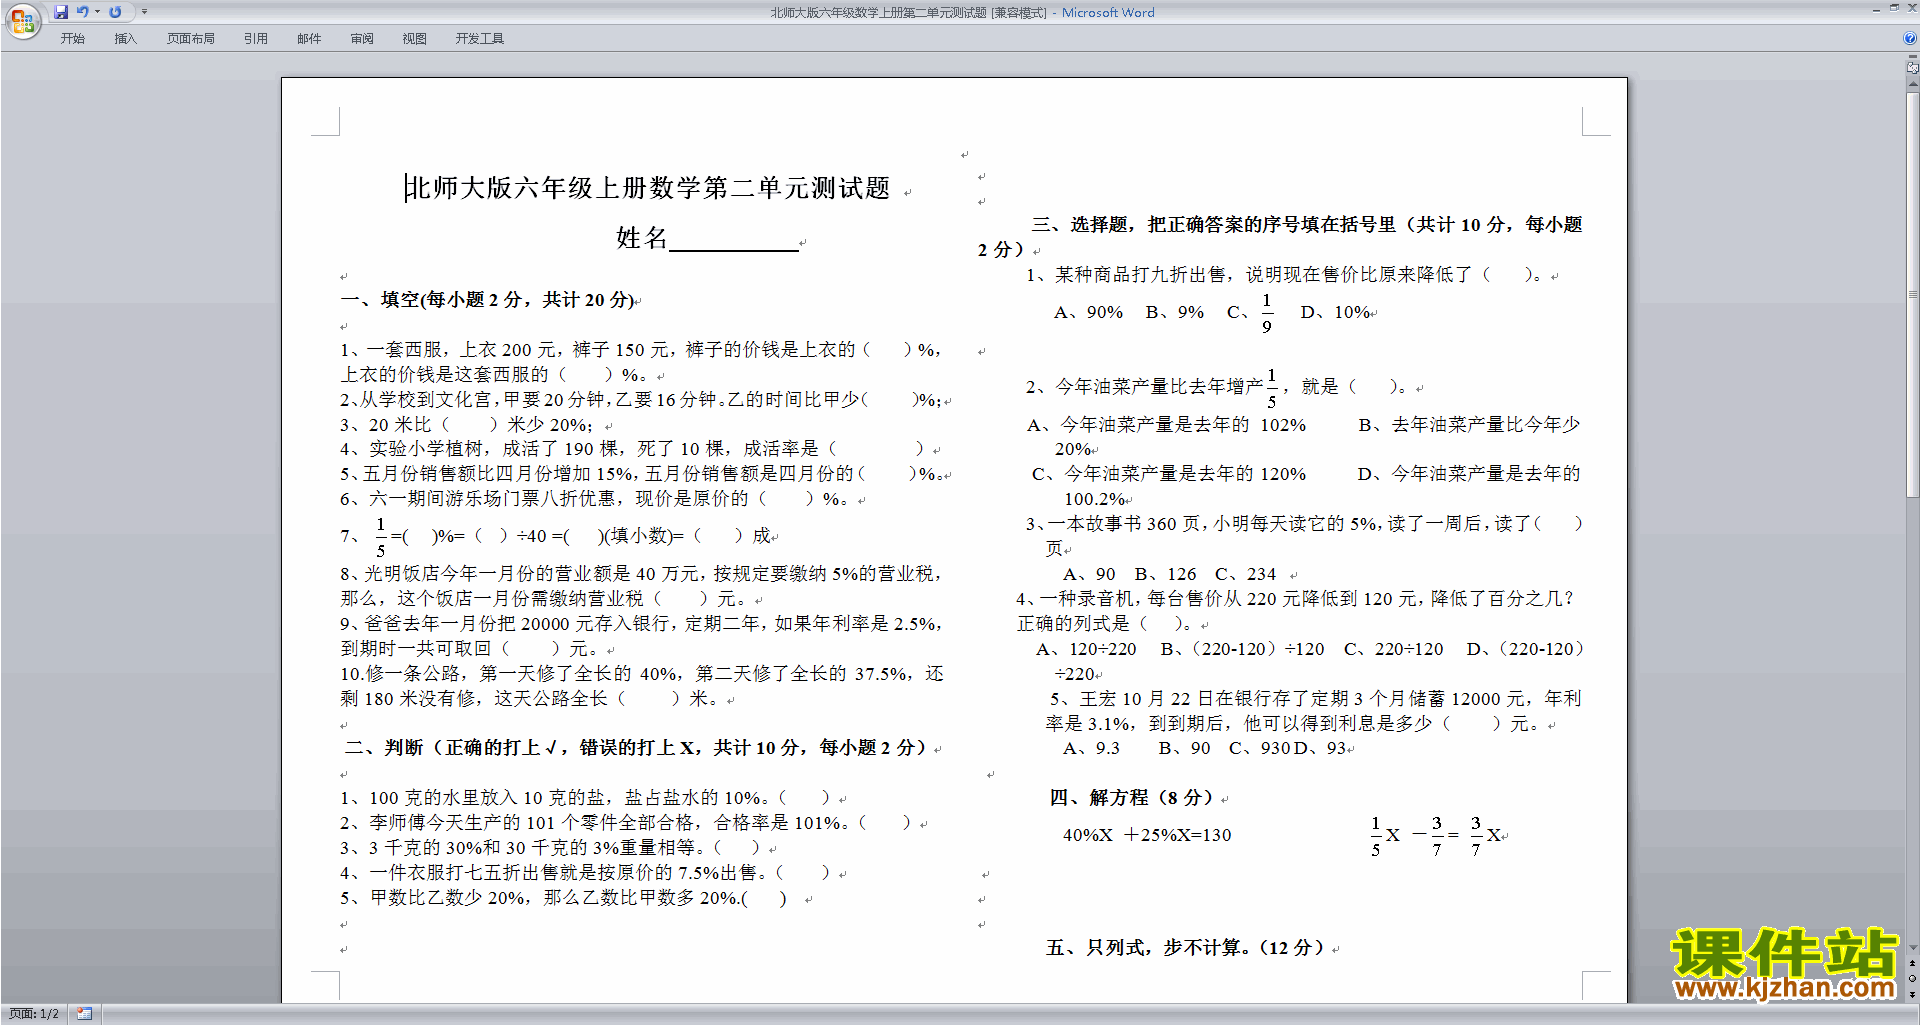Click the scrollbar up arrow

1912,86
